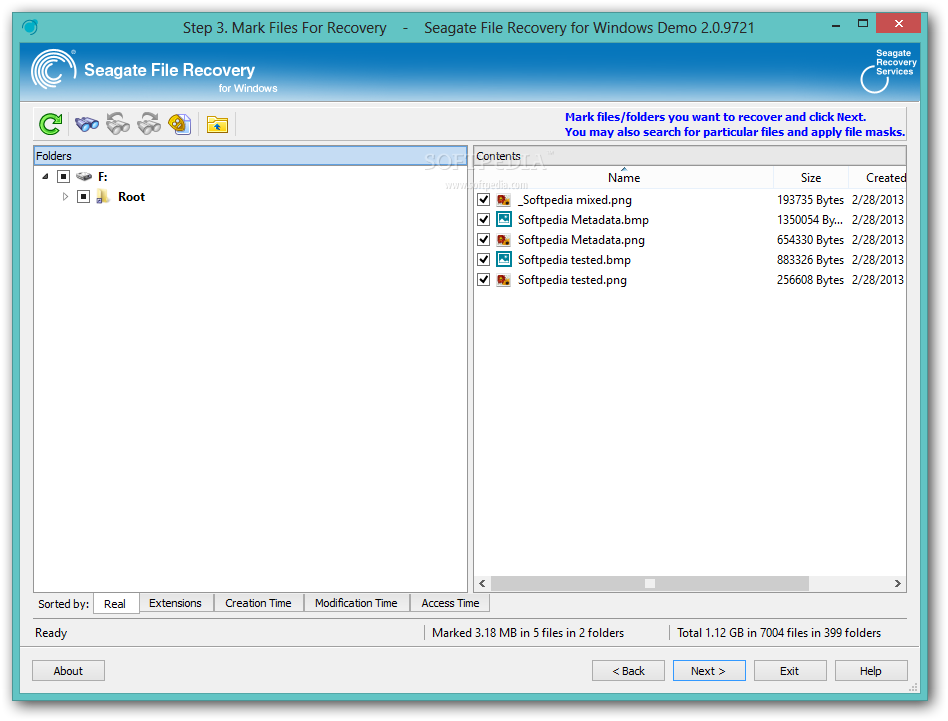Click the green Refresh arrow icon
The image size is (948, 721).
tap(51, 124)
